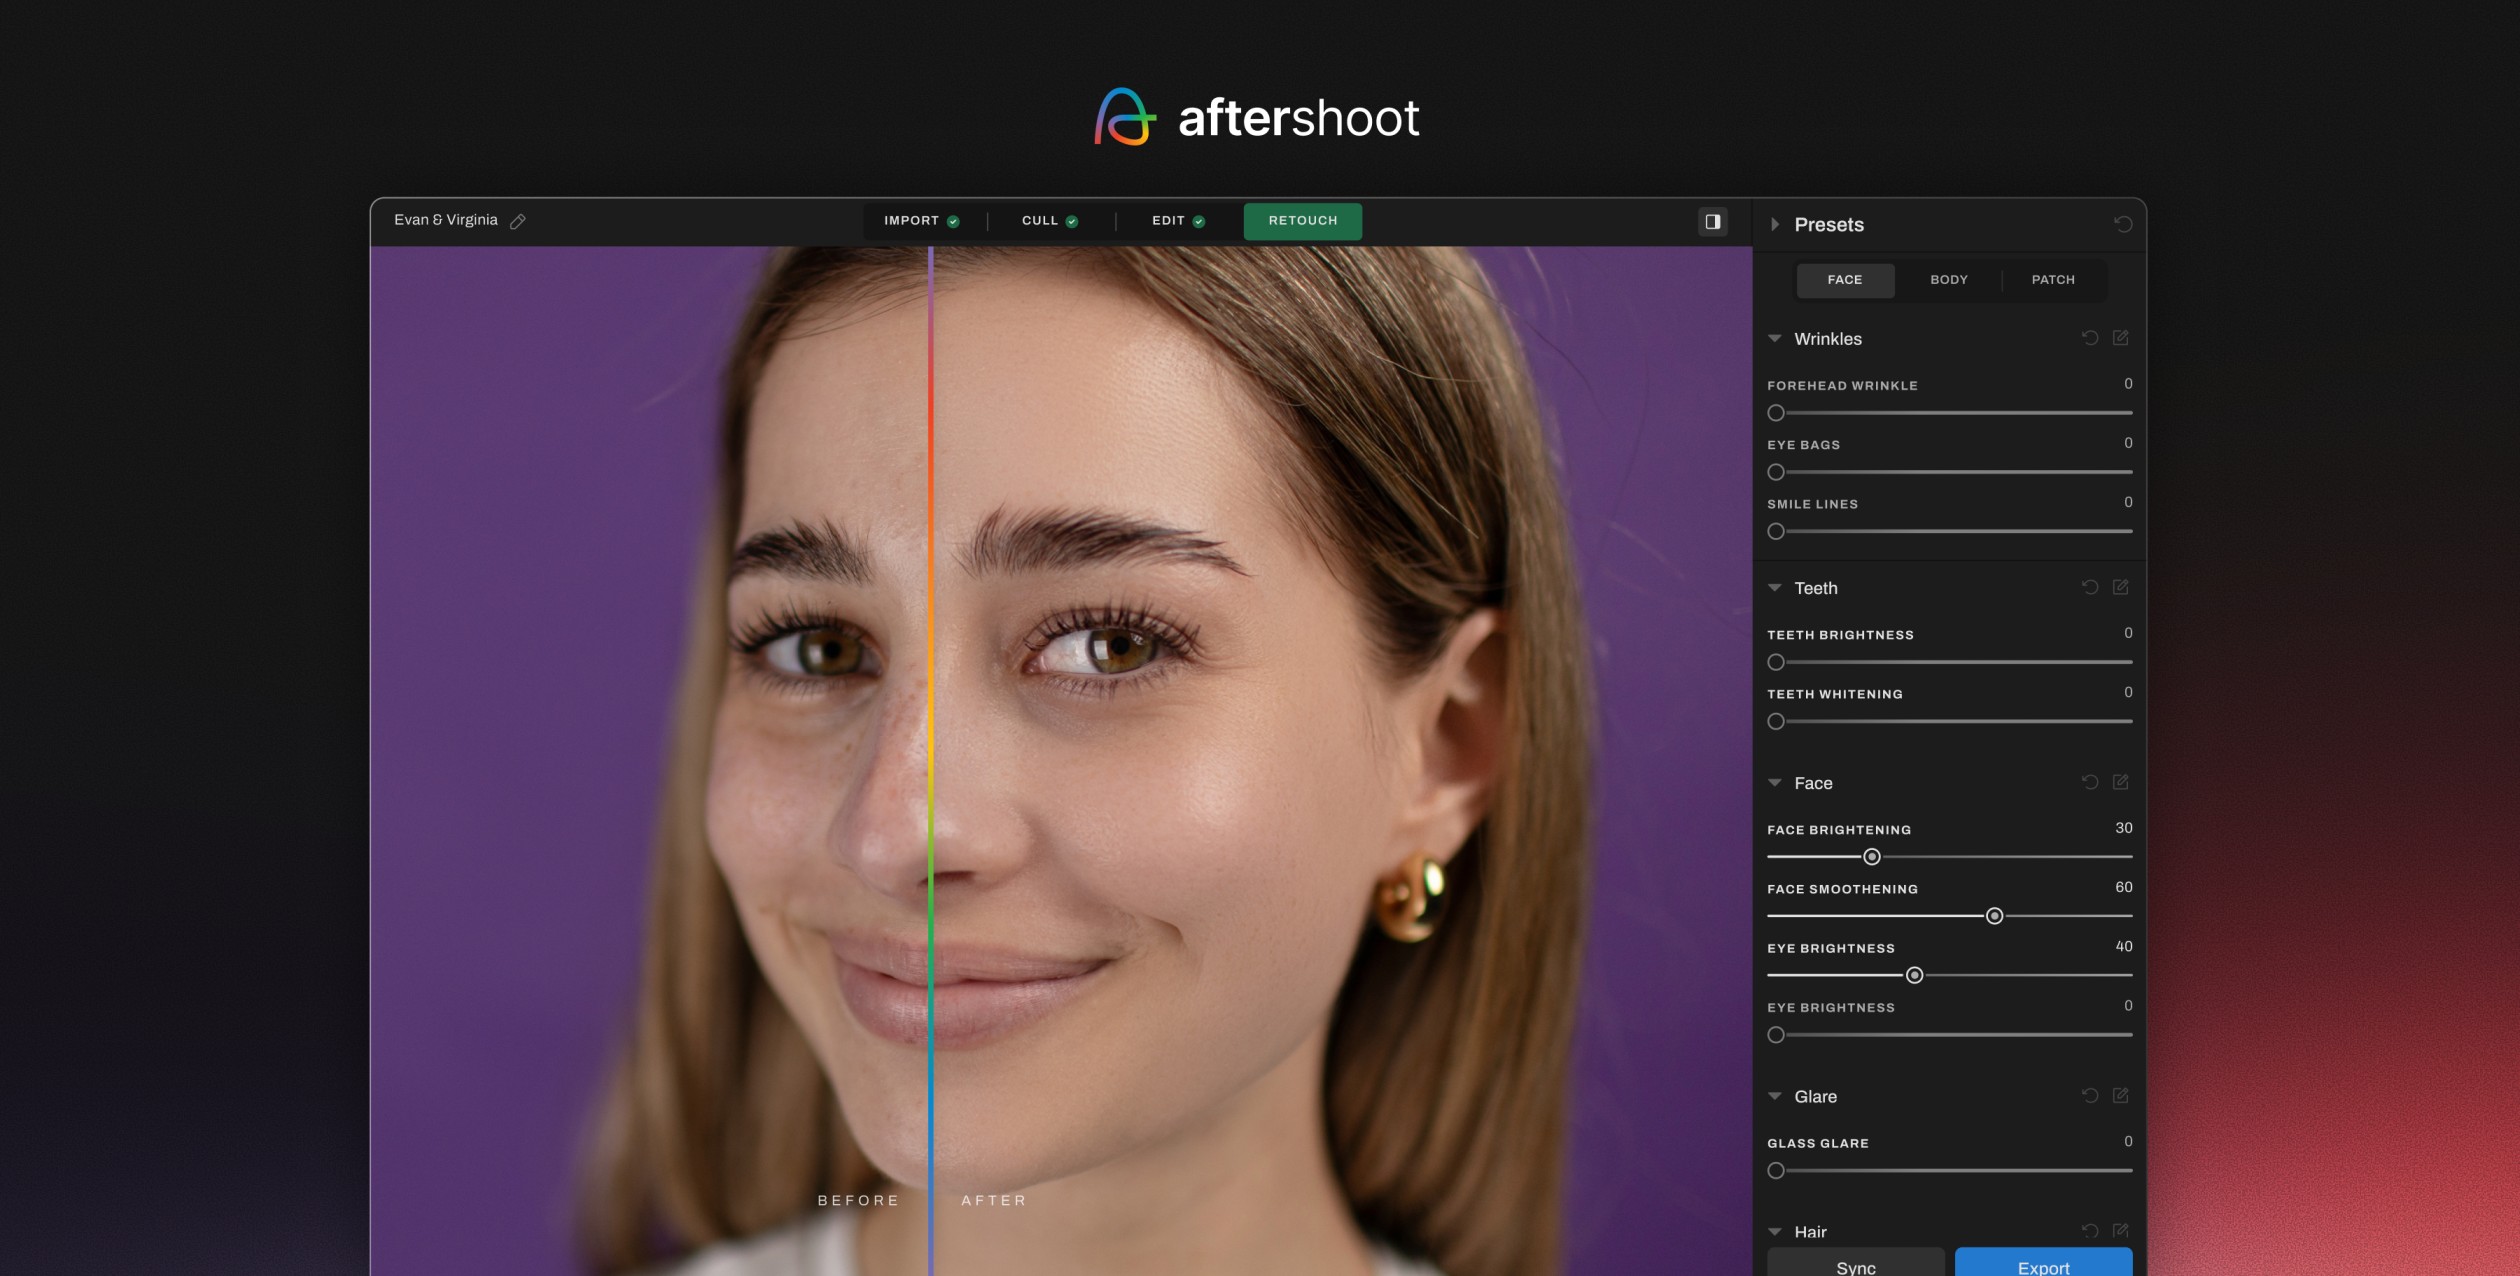Viewport: 2520px width, 1276px height.
Task: Click the pencil icon beside Evan & Virginia
Action: (517, 221)
